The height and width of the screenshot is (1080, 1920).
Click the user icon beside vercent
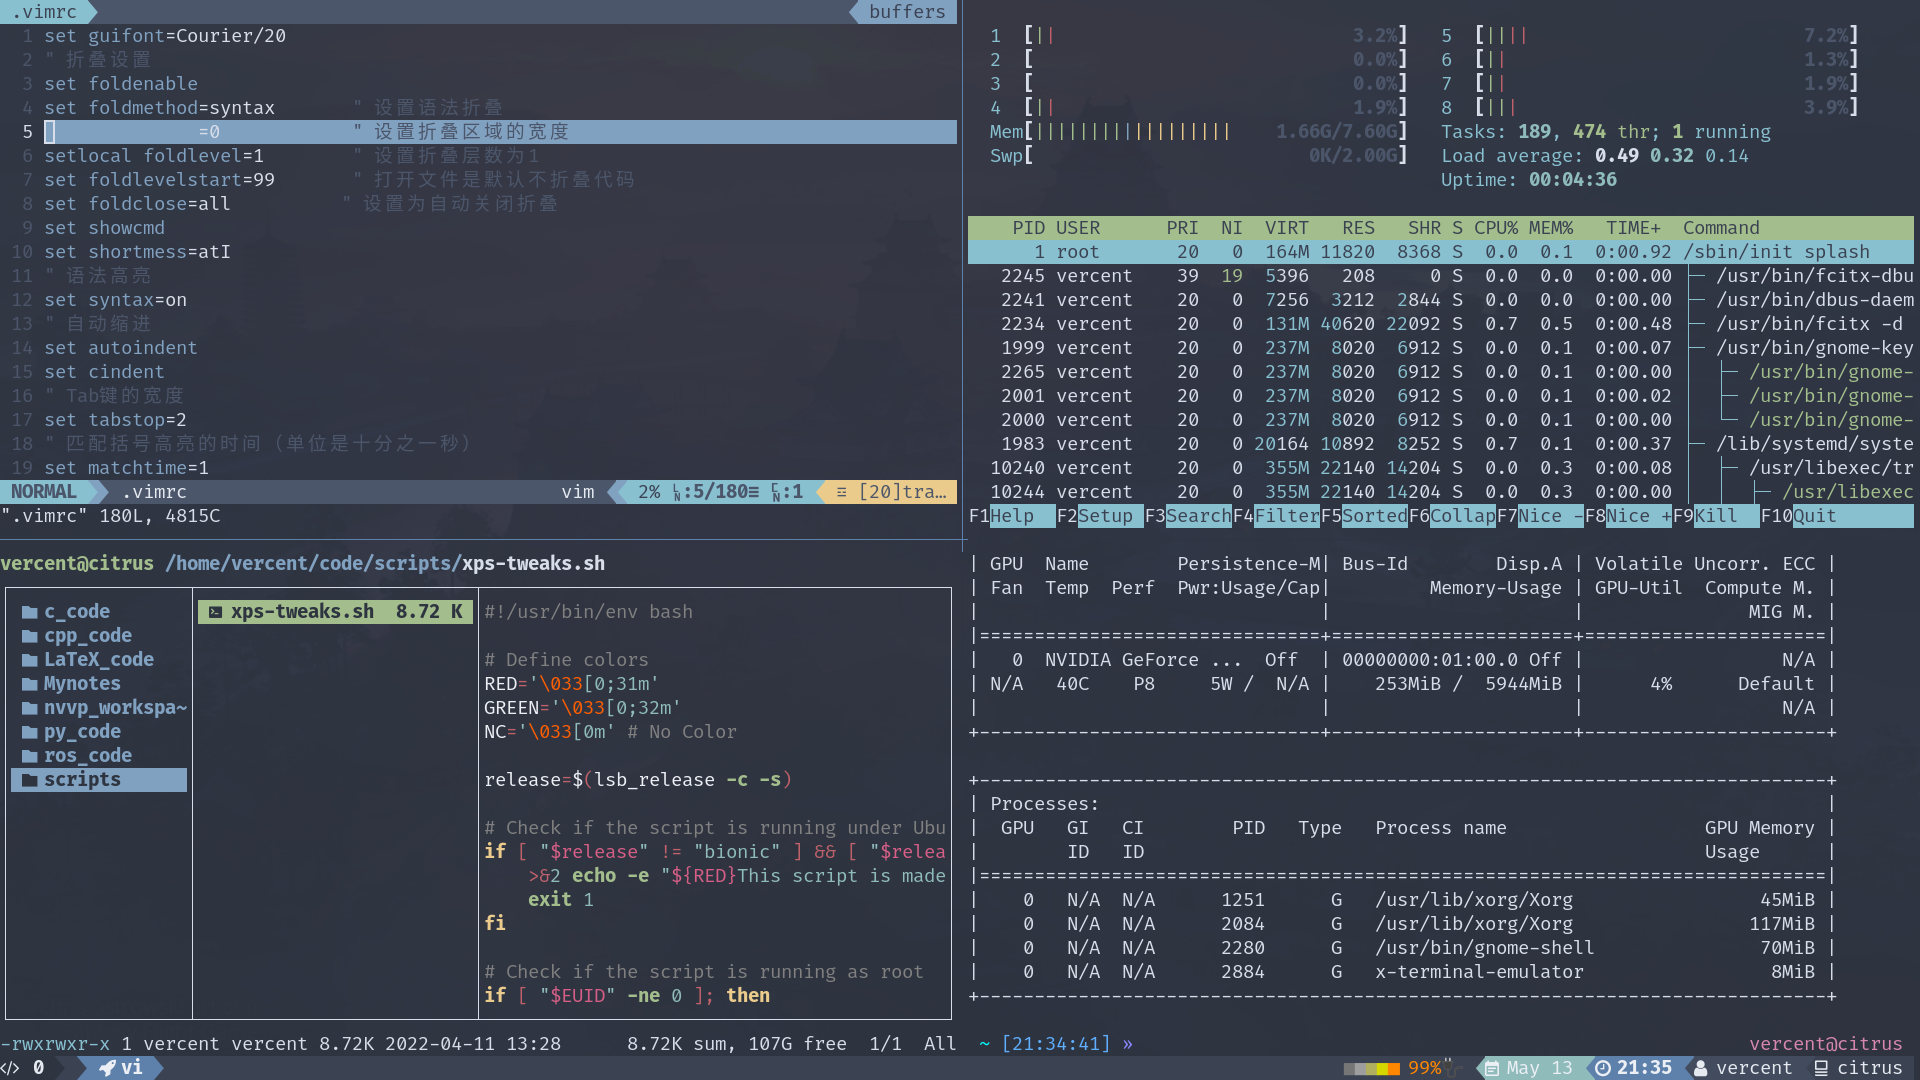1700,1068
